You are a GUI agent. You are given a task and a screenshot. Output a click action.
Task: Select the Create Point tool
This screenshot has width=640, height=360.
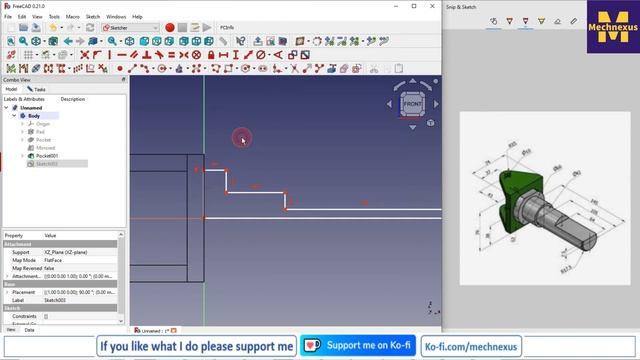[x=120, y=69]
